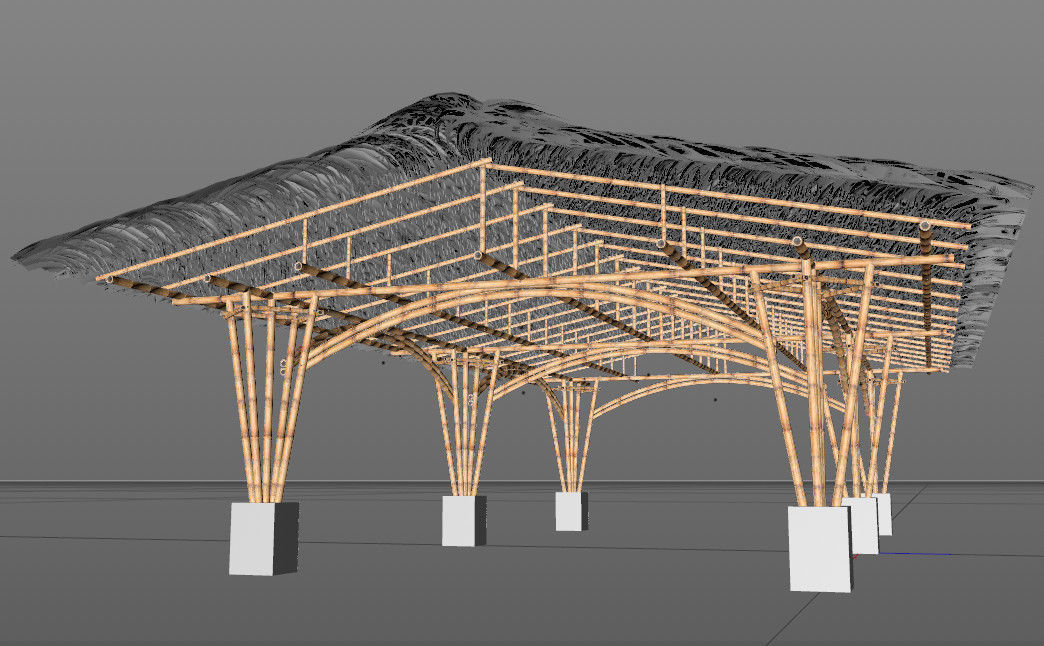Select the largest concrete footing at front right
Viewport: 1044px width, 646px height.
point(820,549)
